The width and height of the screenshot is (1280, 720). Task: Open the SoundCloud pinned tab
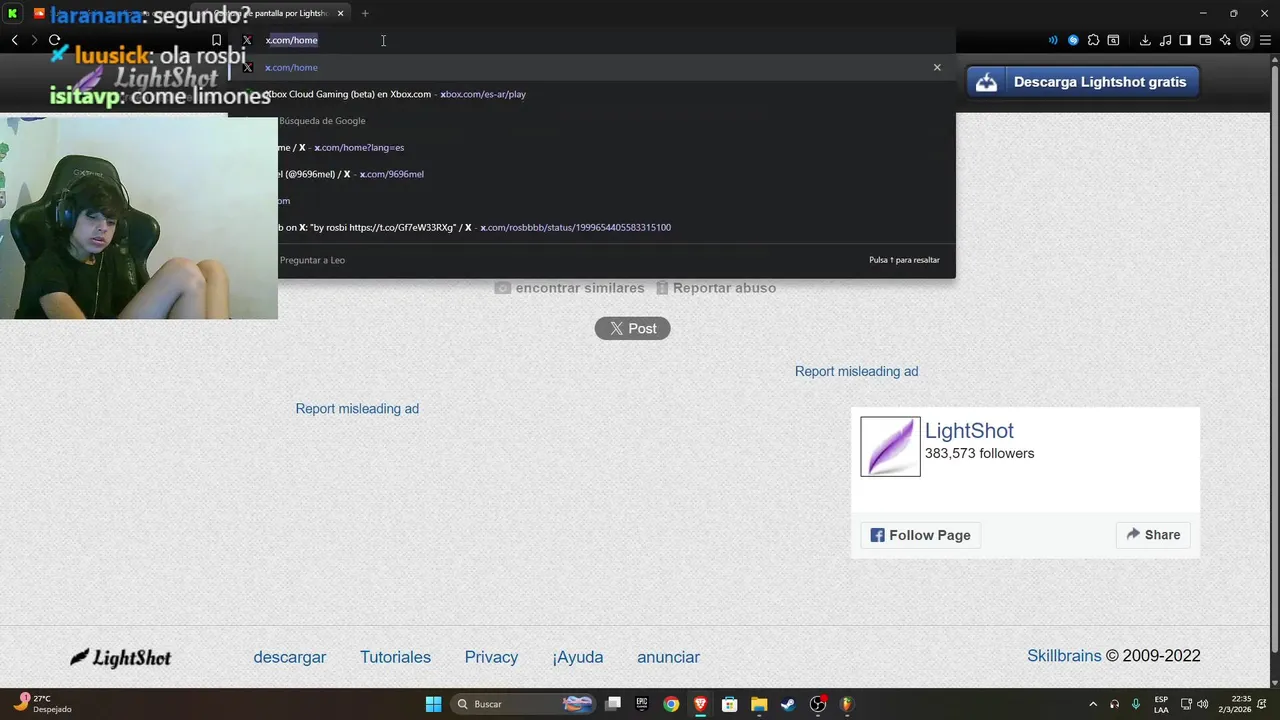39,13
